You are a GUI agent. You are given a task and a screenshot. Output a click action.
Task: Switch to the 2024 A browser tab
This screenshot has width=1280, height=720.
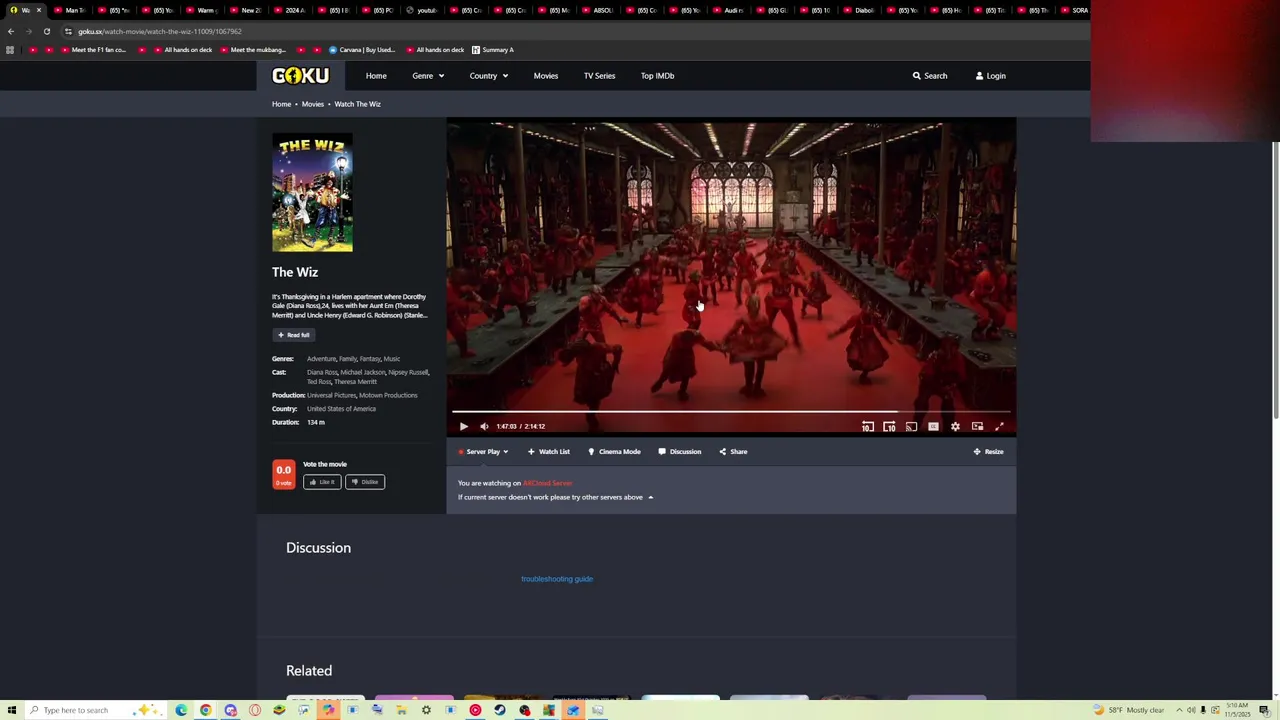(x=291, y=10)
